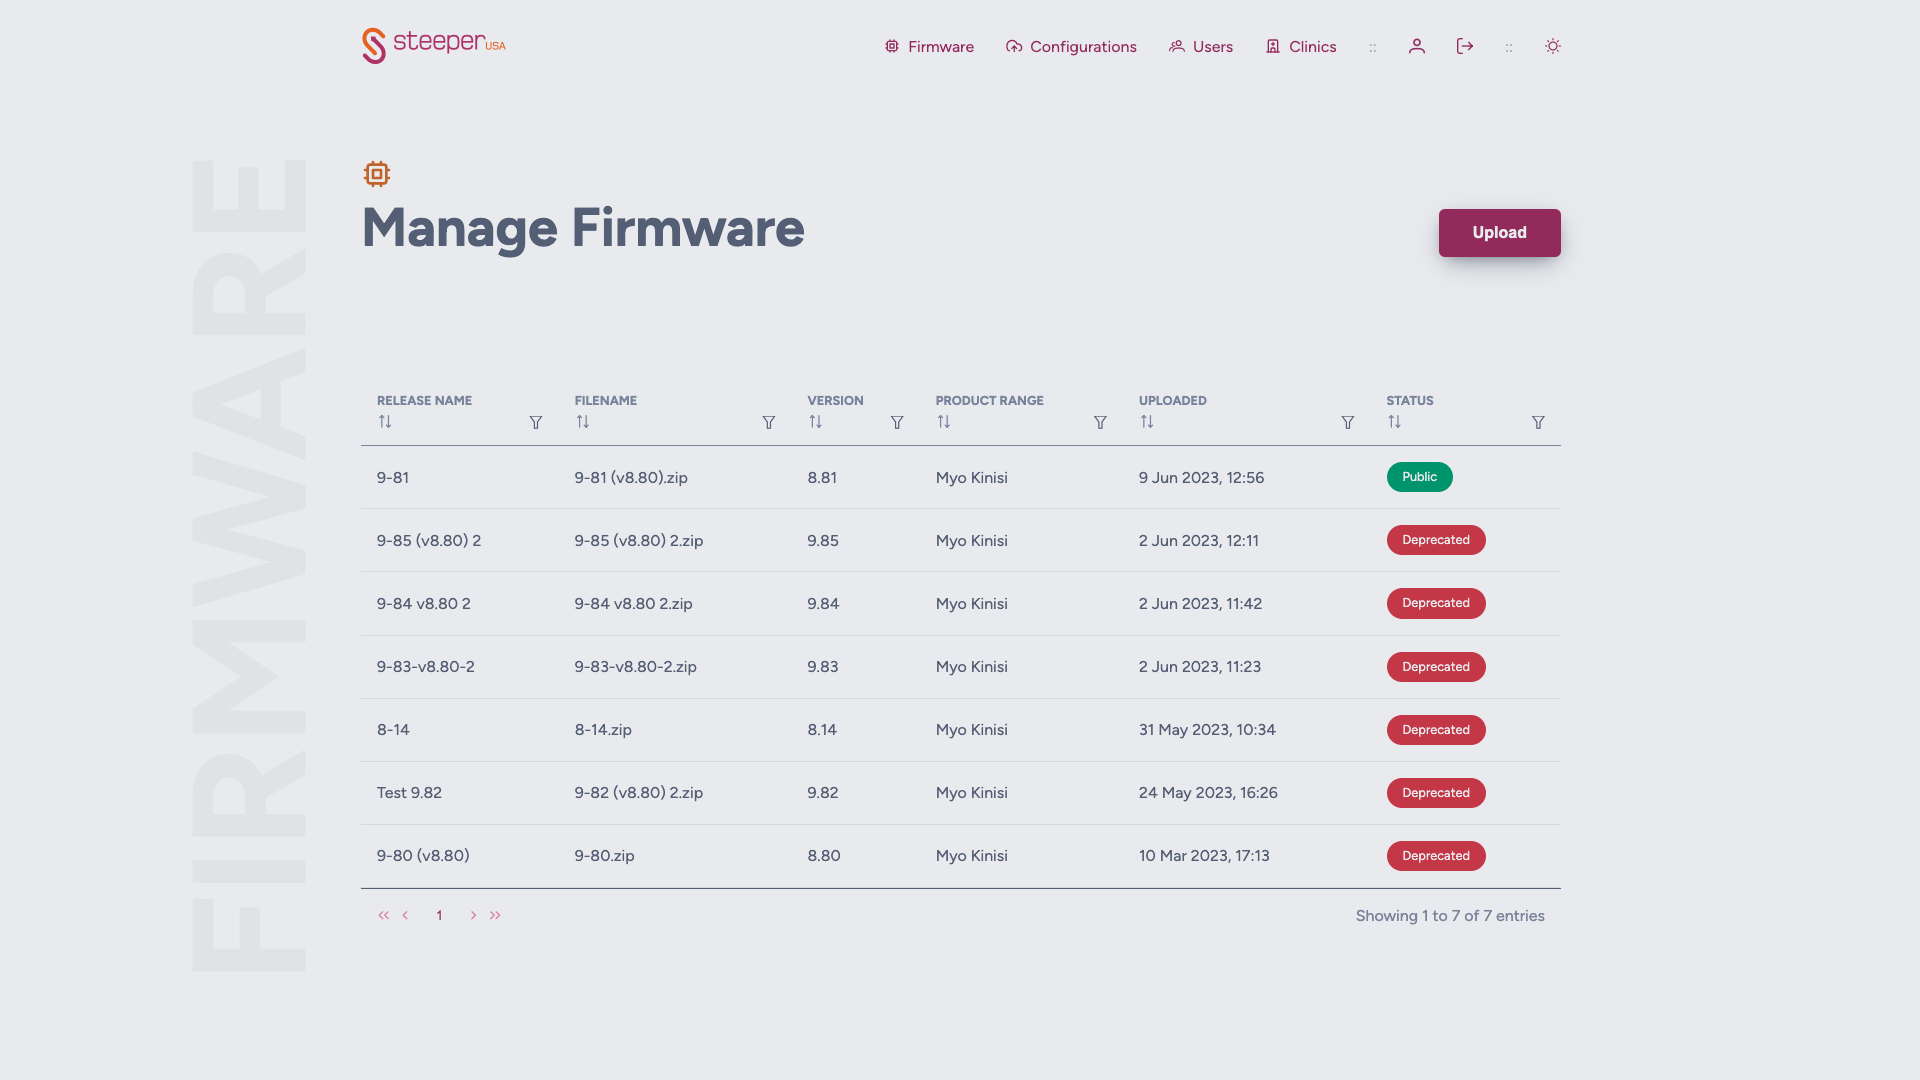Click upload date 24 May 2023, 16:26
This screenshot has height=1080, width=1920.
[1208, 793]
